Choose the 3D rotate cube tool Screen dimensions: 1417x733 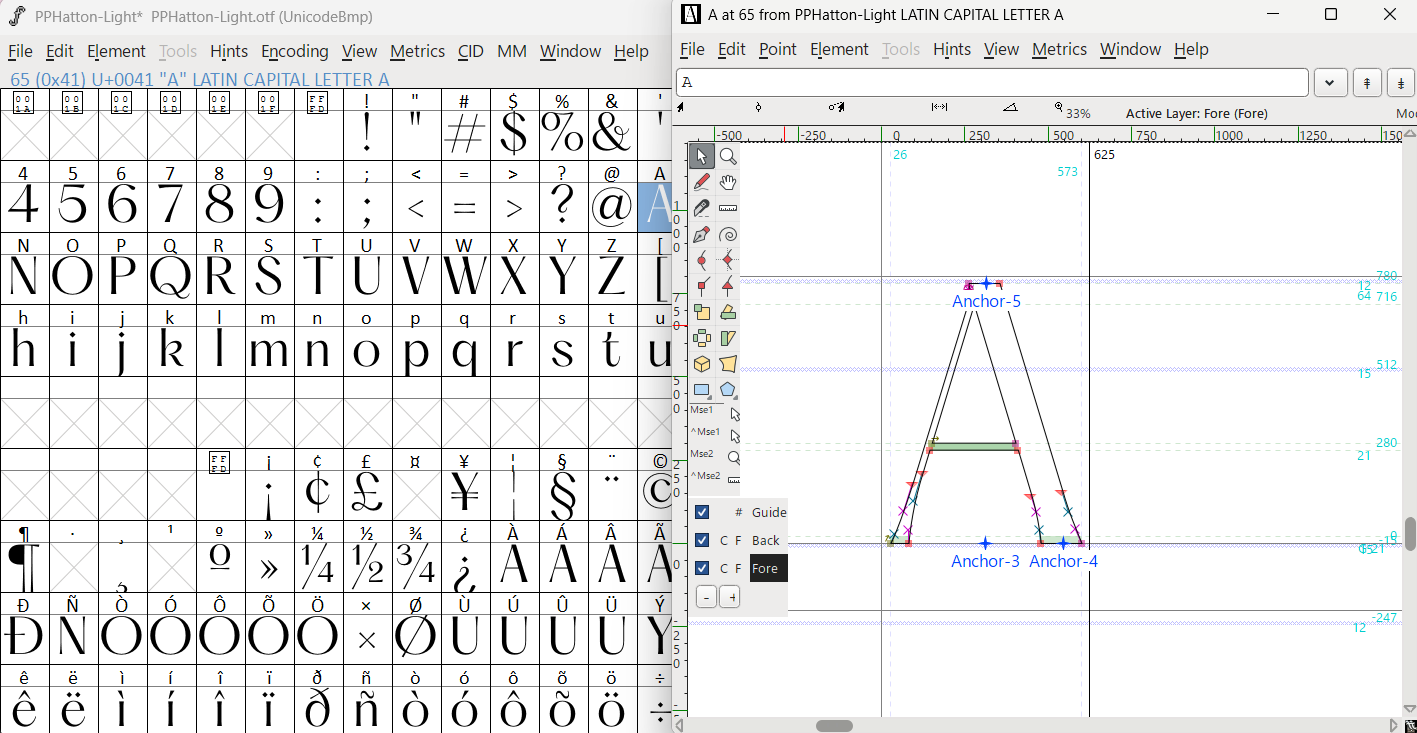pyautogui.click(x=702, y=364)
